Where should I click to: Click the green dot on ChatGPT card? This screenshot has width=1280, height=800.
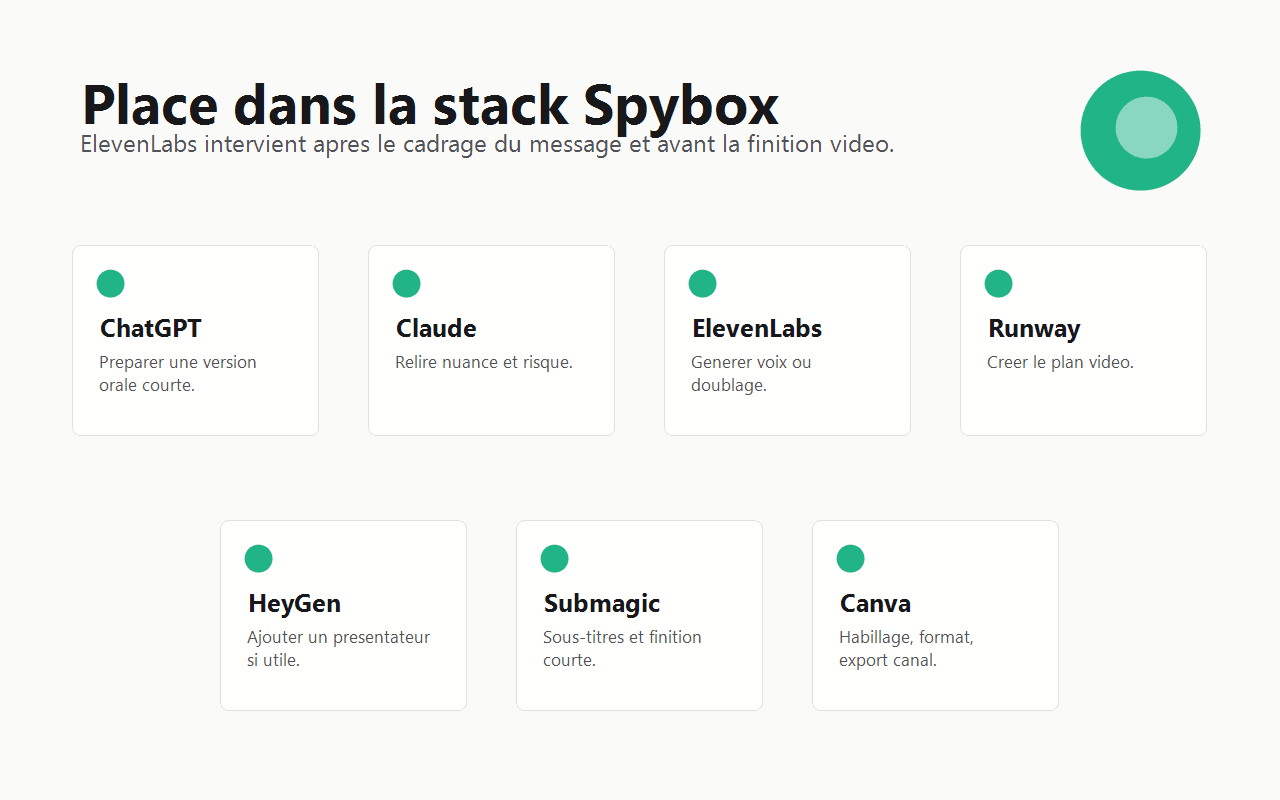110,283
